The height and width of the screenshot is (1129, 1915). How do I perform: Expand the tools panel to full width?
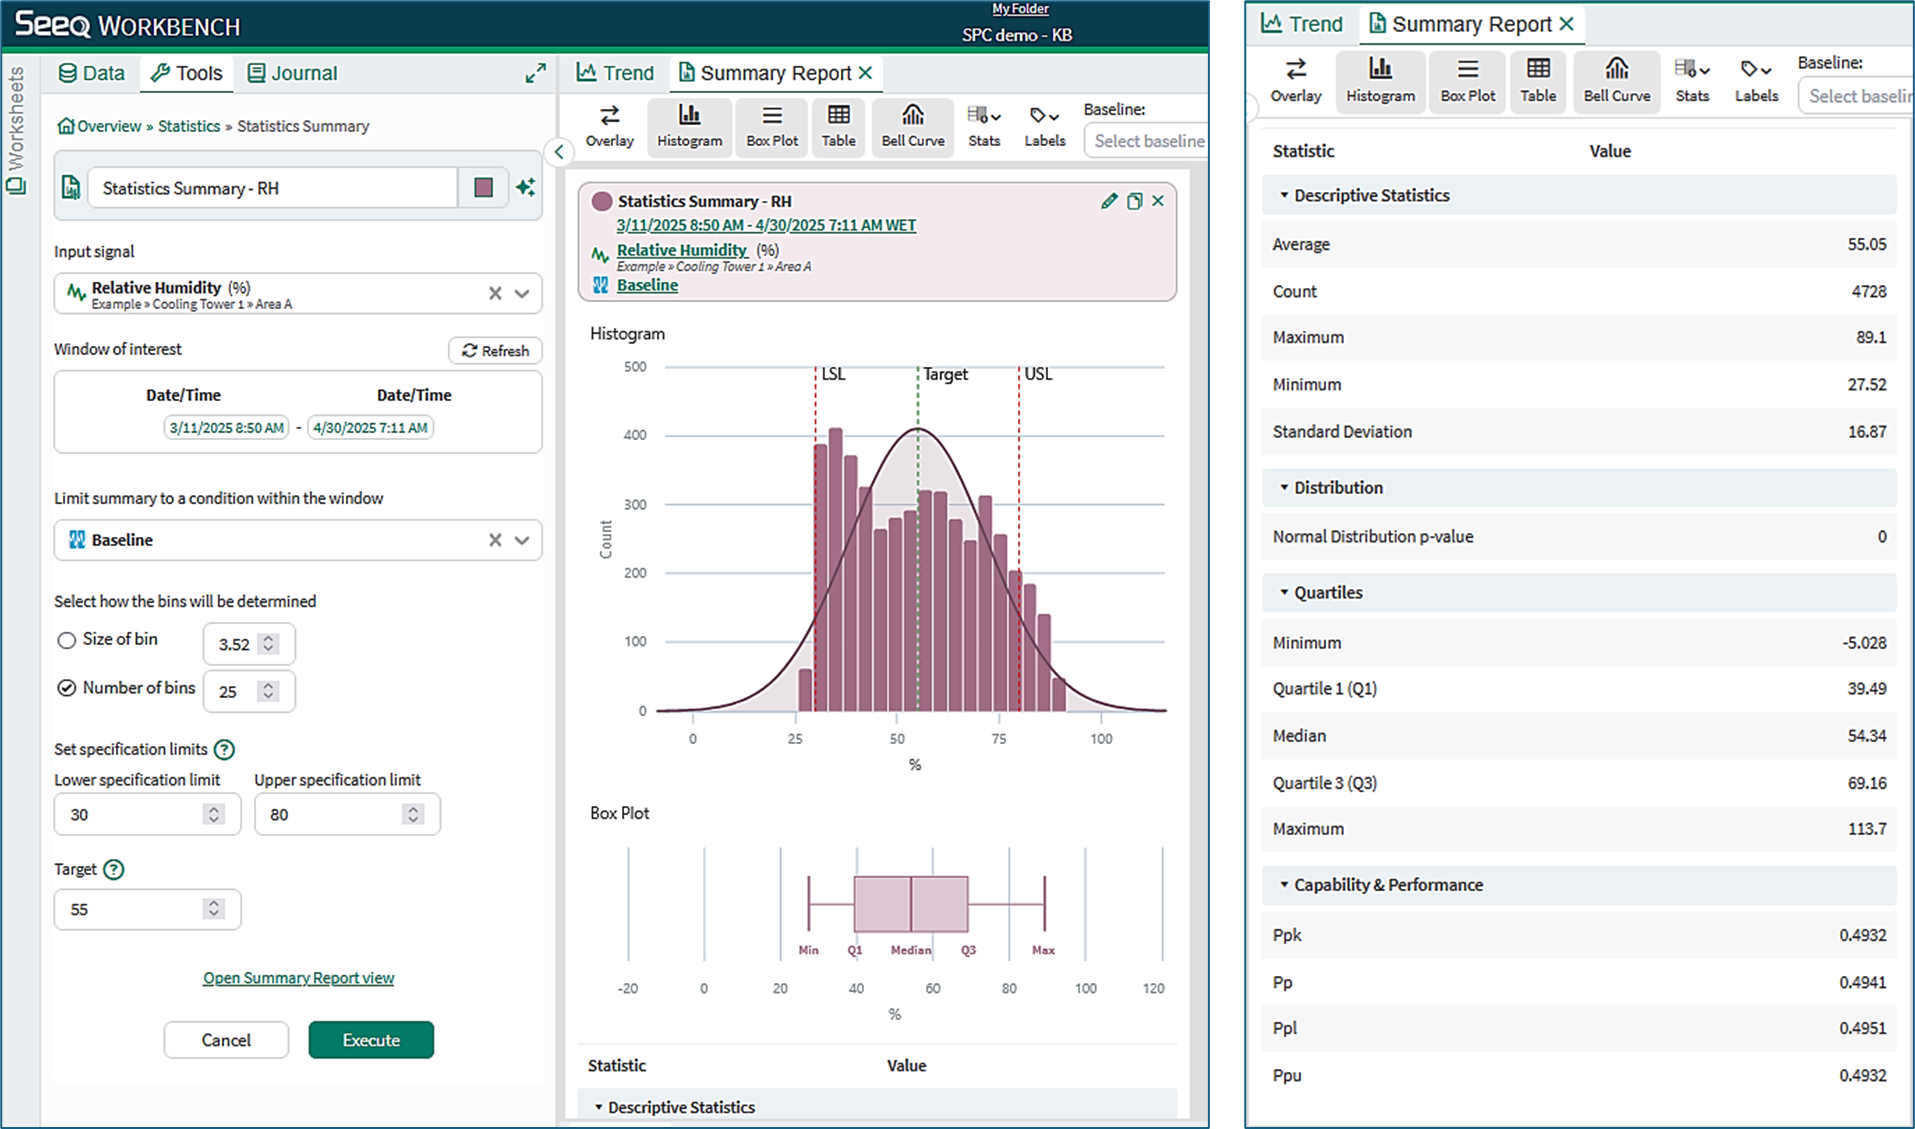[536, 73]
